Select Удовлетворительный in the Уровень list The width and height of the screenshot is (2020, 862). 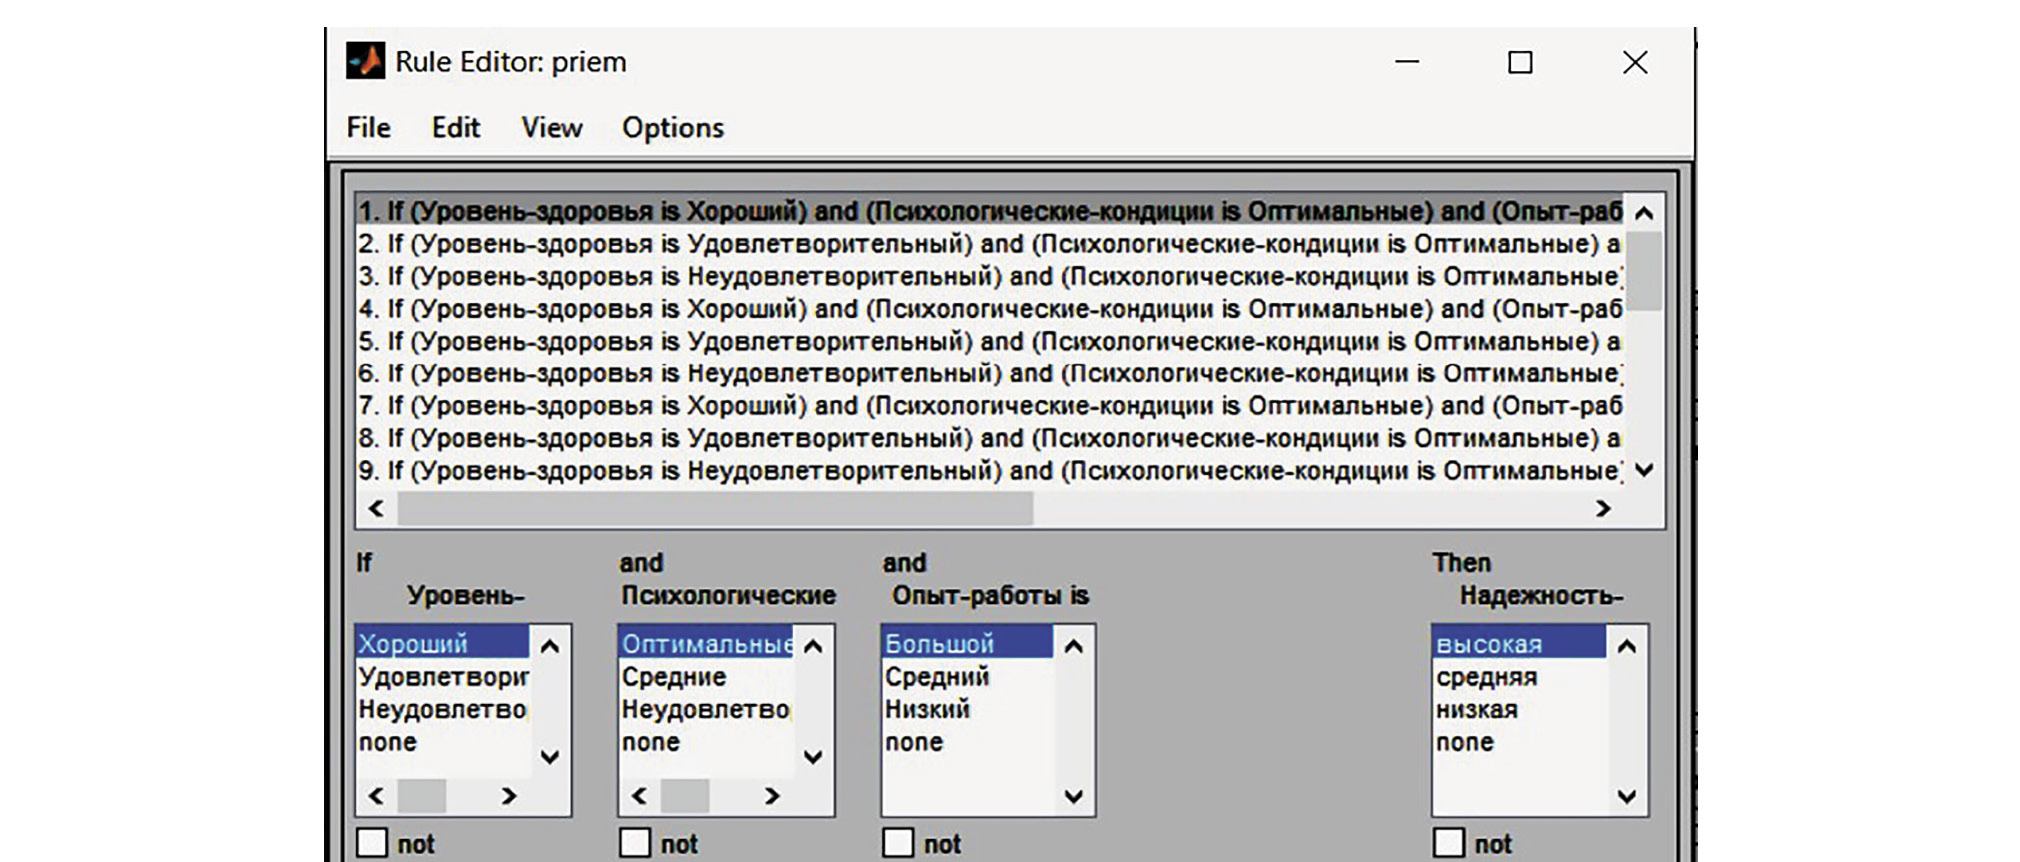[x=443, y=677]
